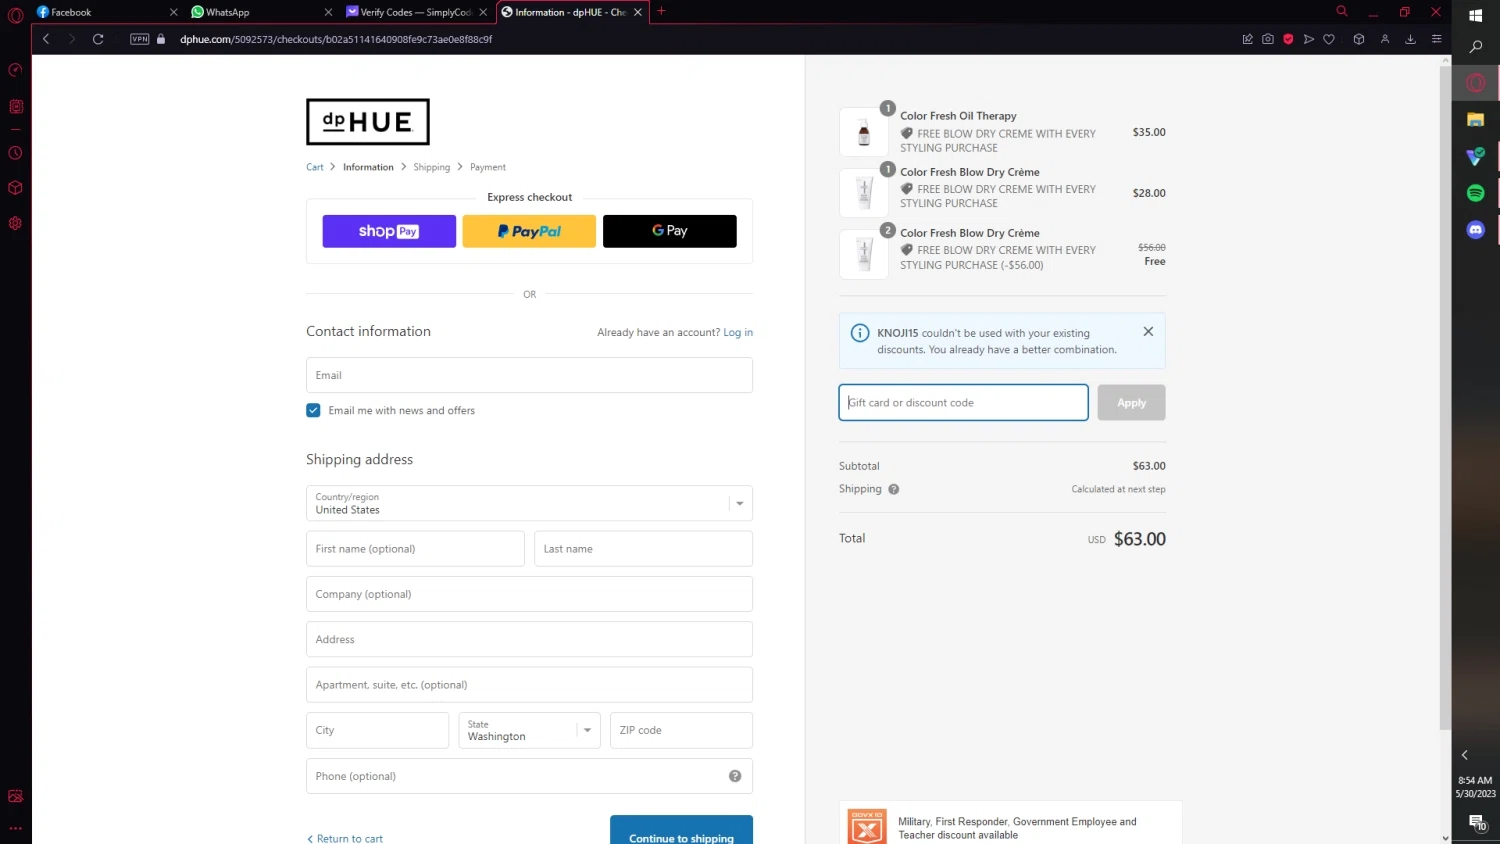Reload the current page
This screenshot has height=844, width=1500.
(98, 39)
